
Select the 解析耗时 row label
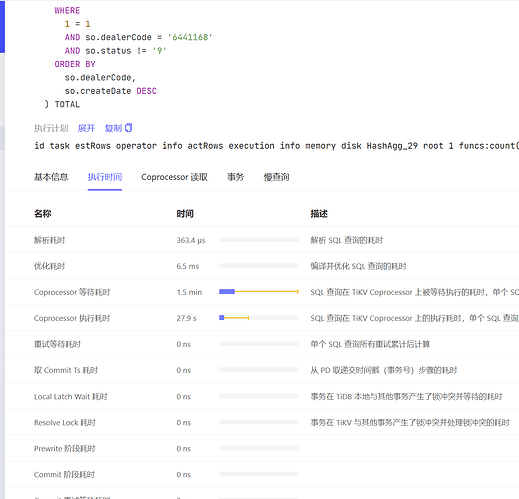(49, 240)
